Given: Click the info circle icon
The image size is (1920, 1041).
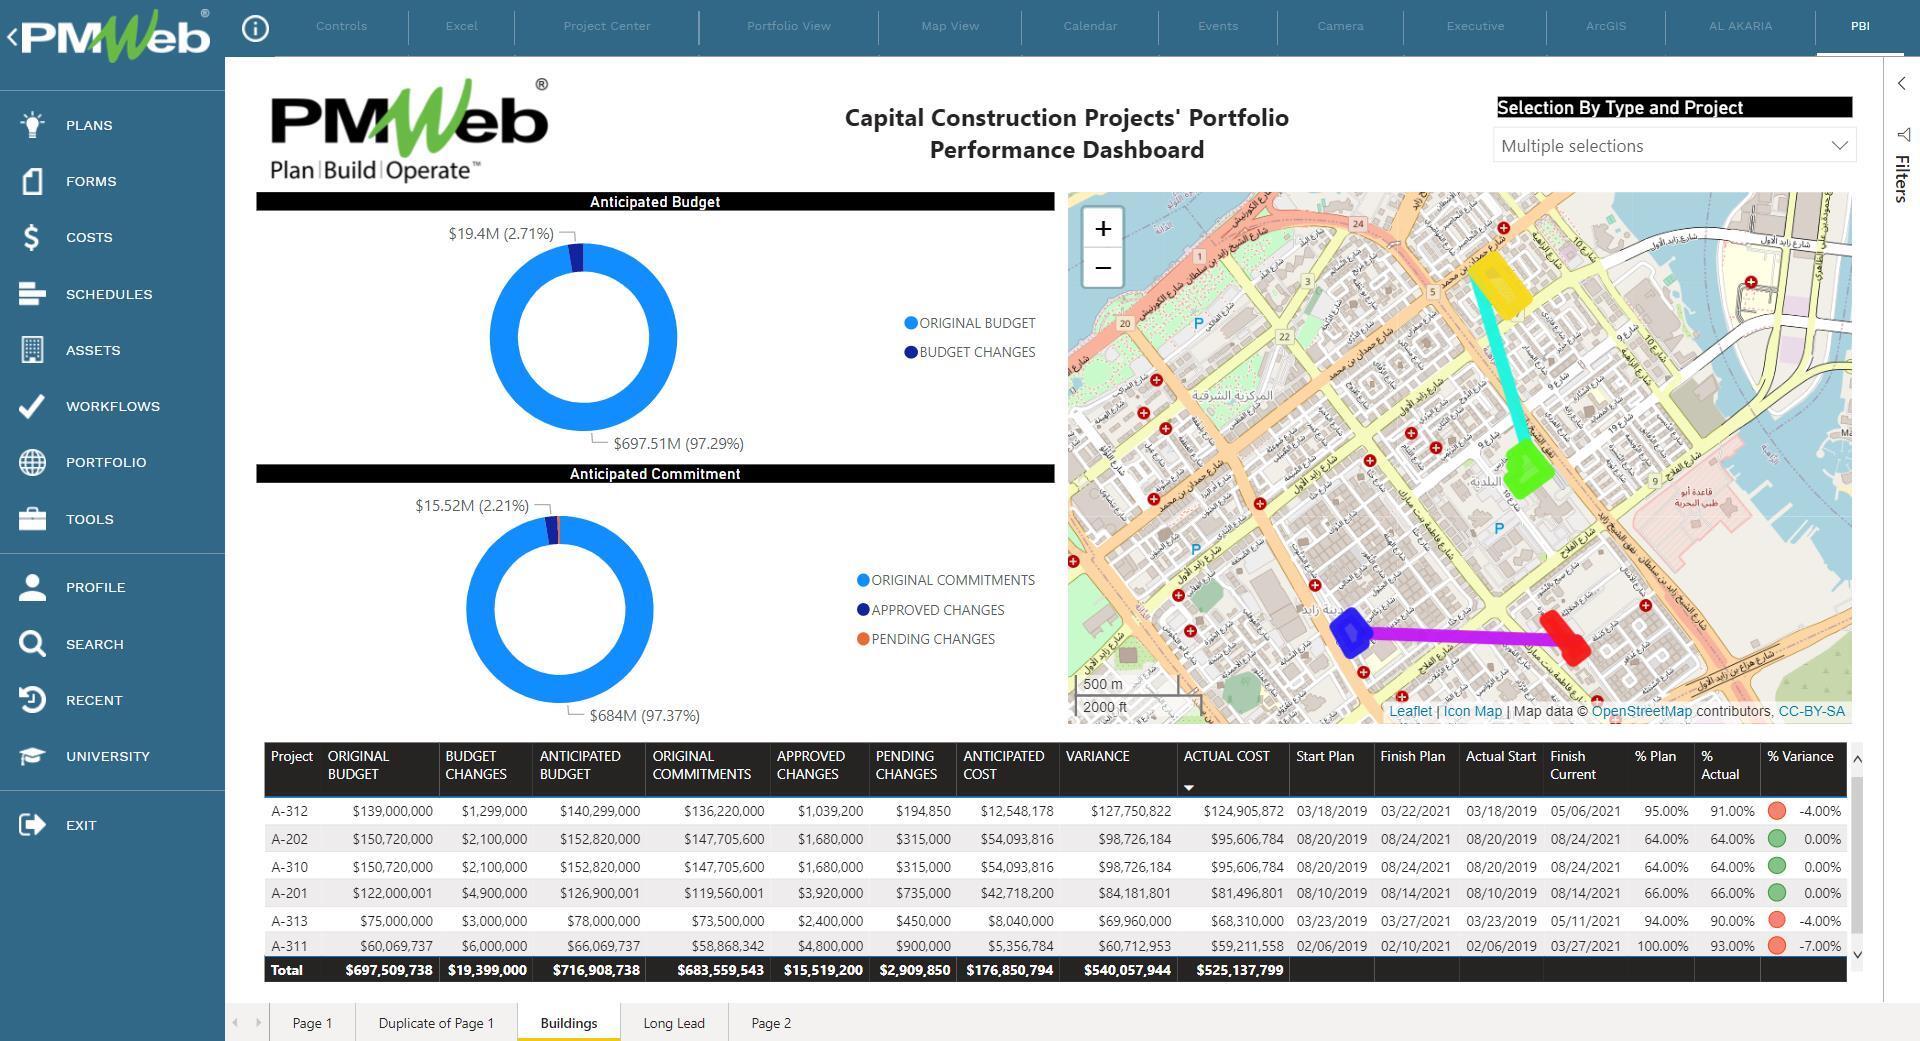Looking at the screenshot, I should tap(255, 28).
